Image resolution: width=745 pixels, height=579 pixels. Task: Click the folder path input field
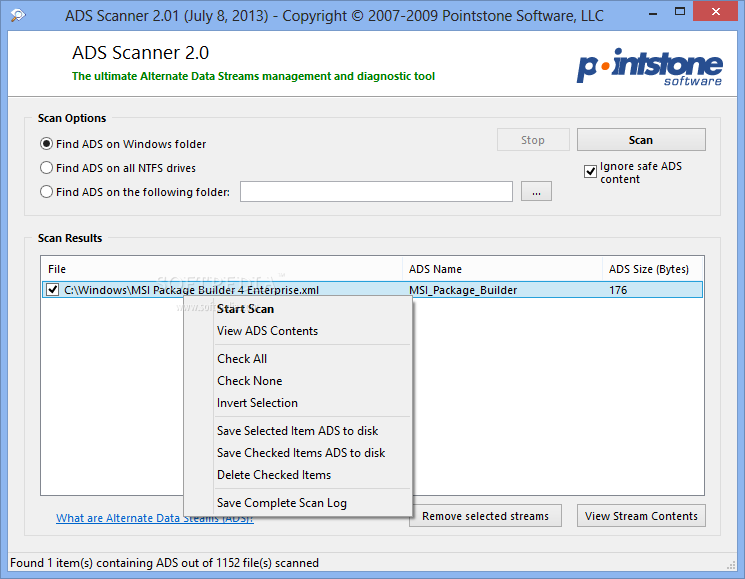click(376, 191)
